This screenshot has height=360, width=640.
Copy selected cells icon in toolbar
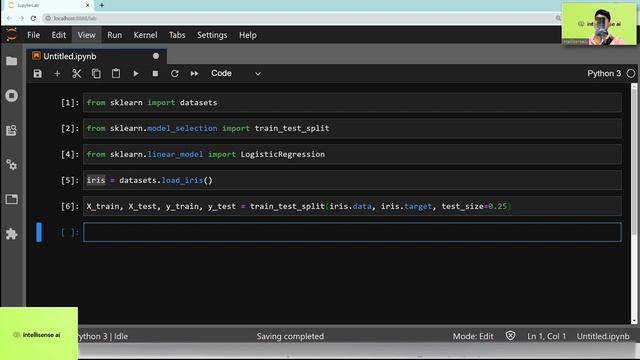click(96, 73)
